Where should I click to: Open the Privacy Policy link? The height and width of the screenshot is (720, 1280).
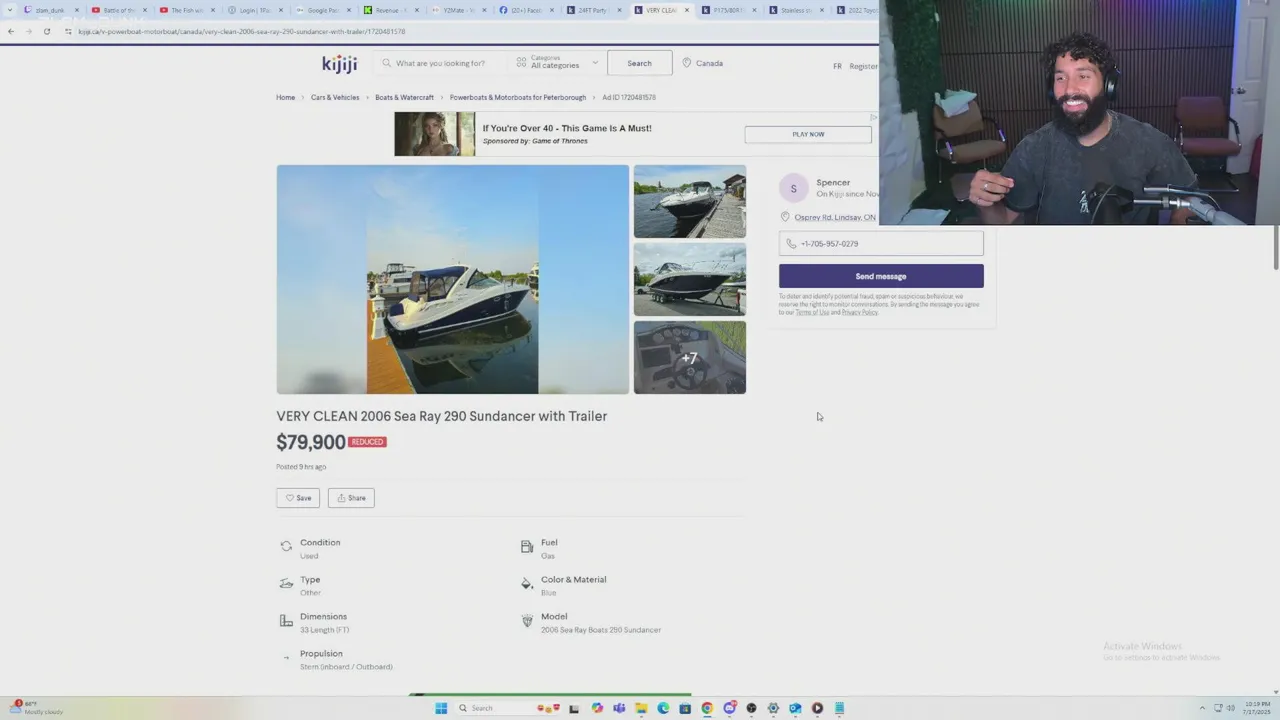859,312
